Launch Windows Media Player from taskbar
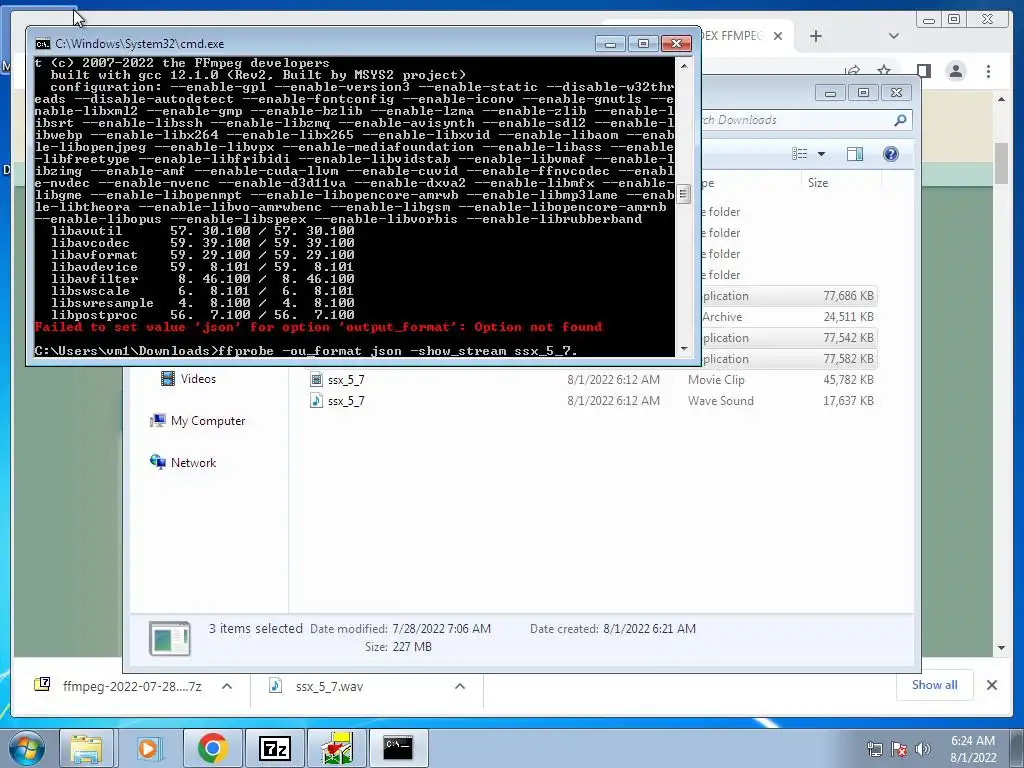 (x=150, y=748)
